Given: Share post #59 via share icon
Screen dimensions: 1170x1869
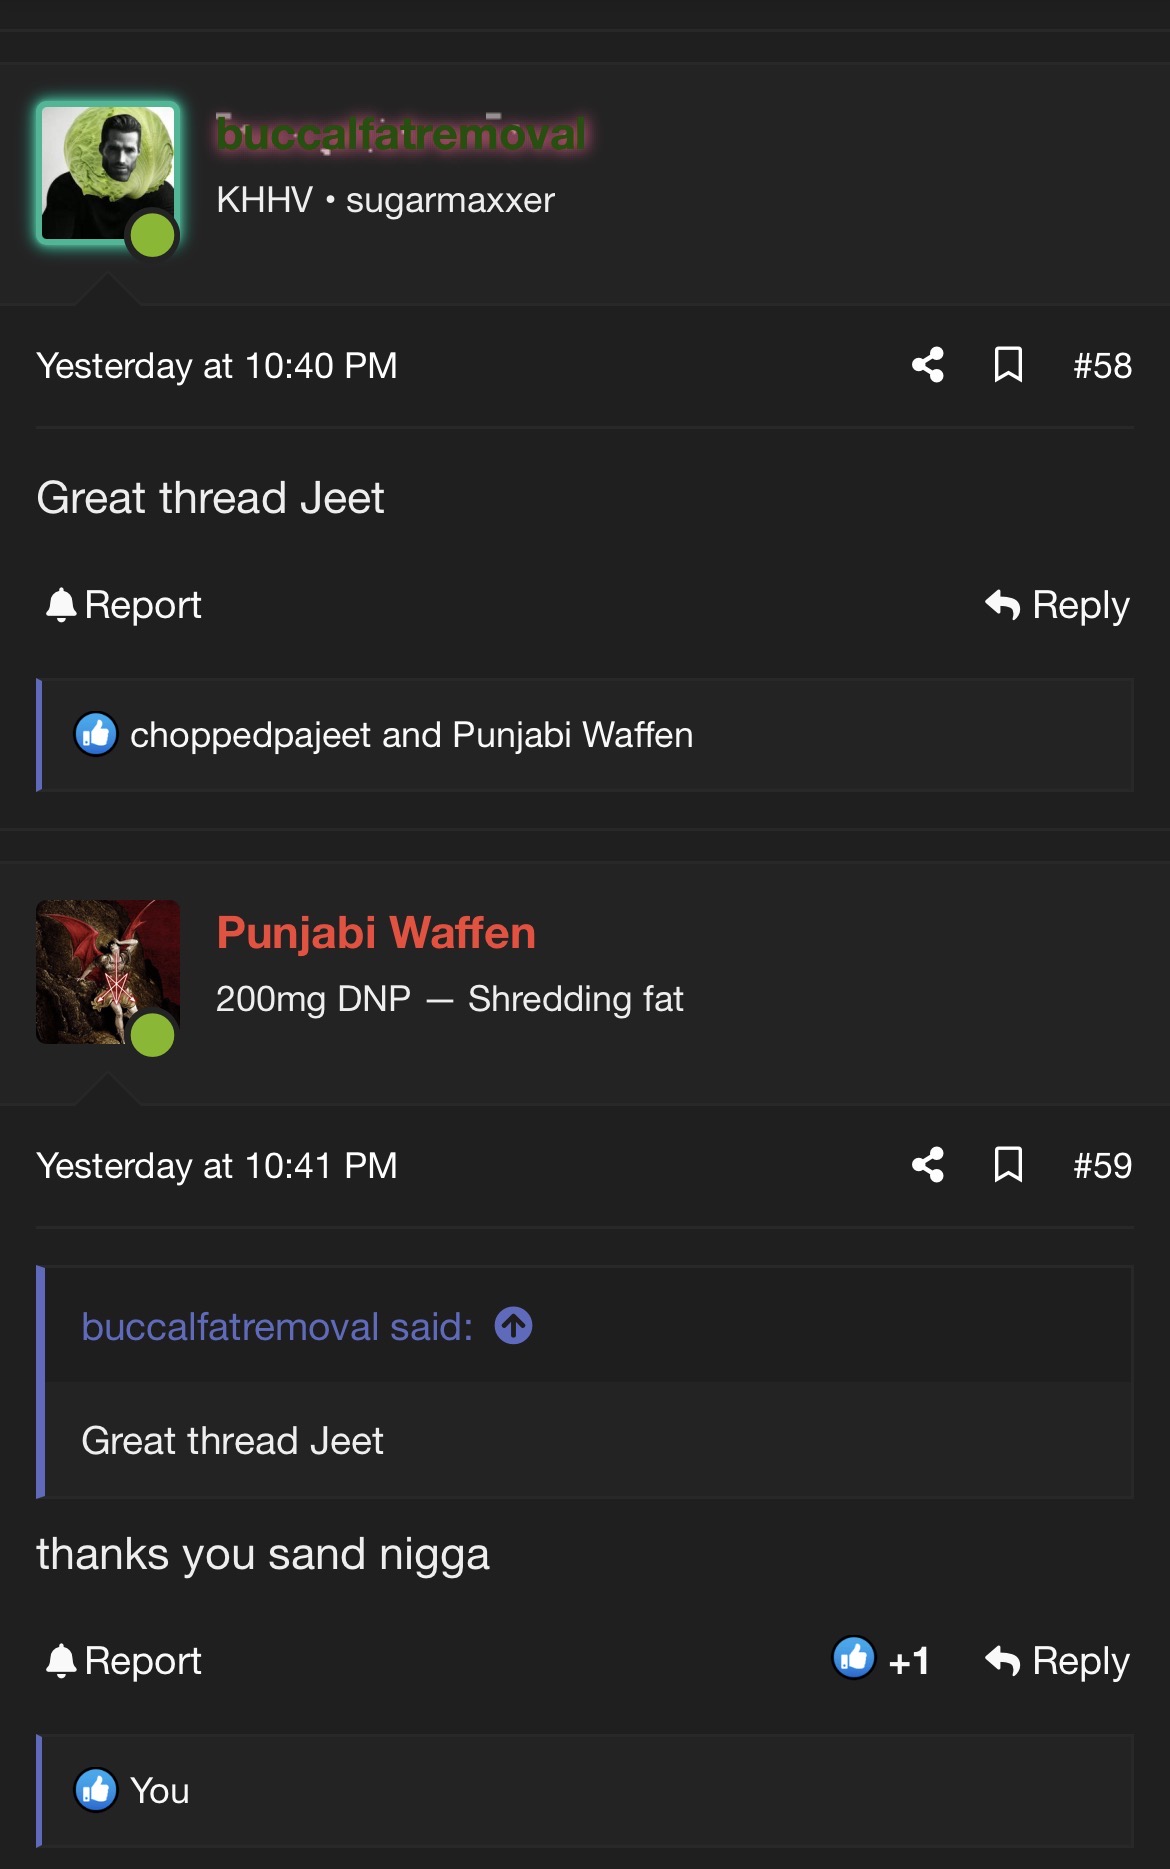Looking at the screenshot, I should [x=928, y=1165].
